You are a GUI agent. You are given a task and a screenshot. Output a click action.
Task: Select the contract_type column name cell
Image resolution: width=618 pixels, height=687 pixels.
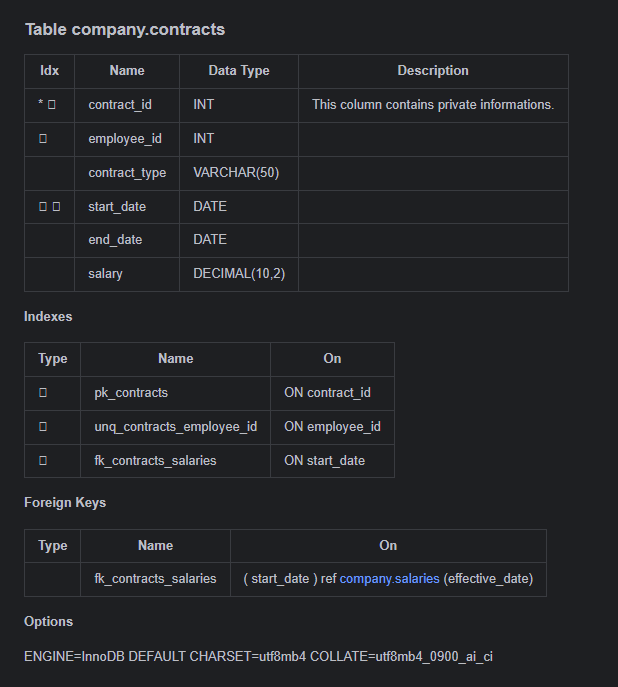tap(127, 173)
